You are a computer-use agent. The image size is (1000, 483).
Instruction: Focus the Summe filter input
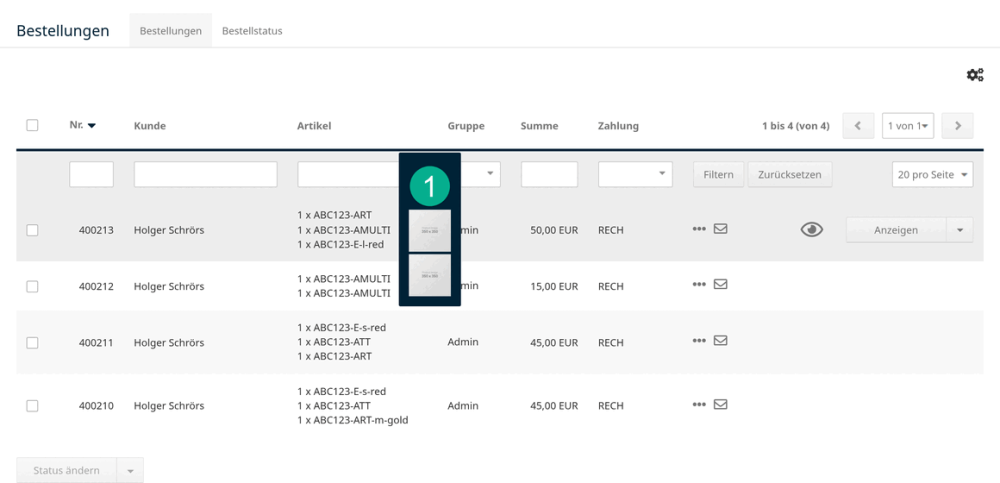click(550, 174)
